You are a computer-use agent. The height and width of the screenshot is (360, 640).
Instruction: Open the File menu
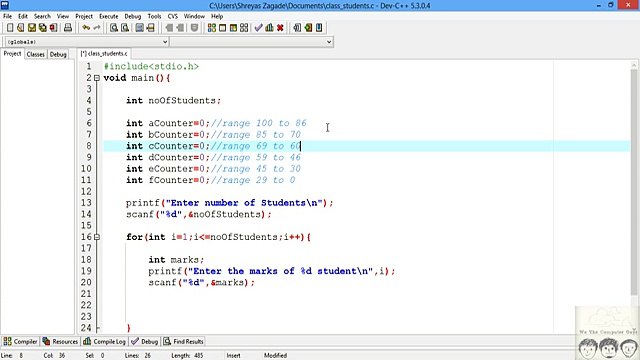pyautogui.click(x=7, y=16)
